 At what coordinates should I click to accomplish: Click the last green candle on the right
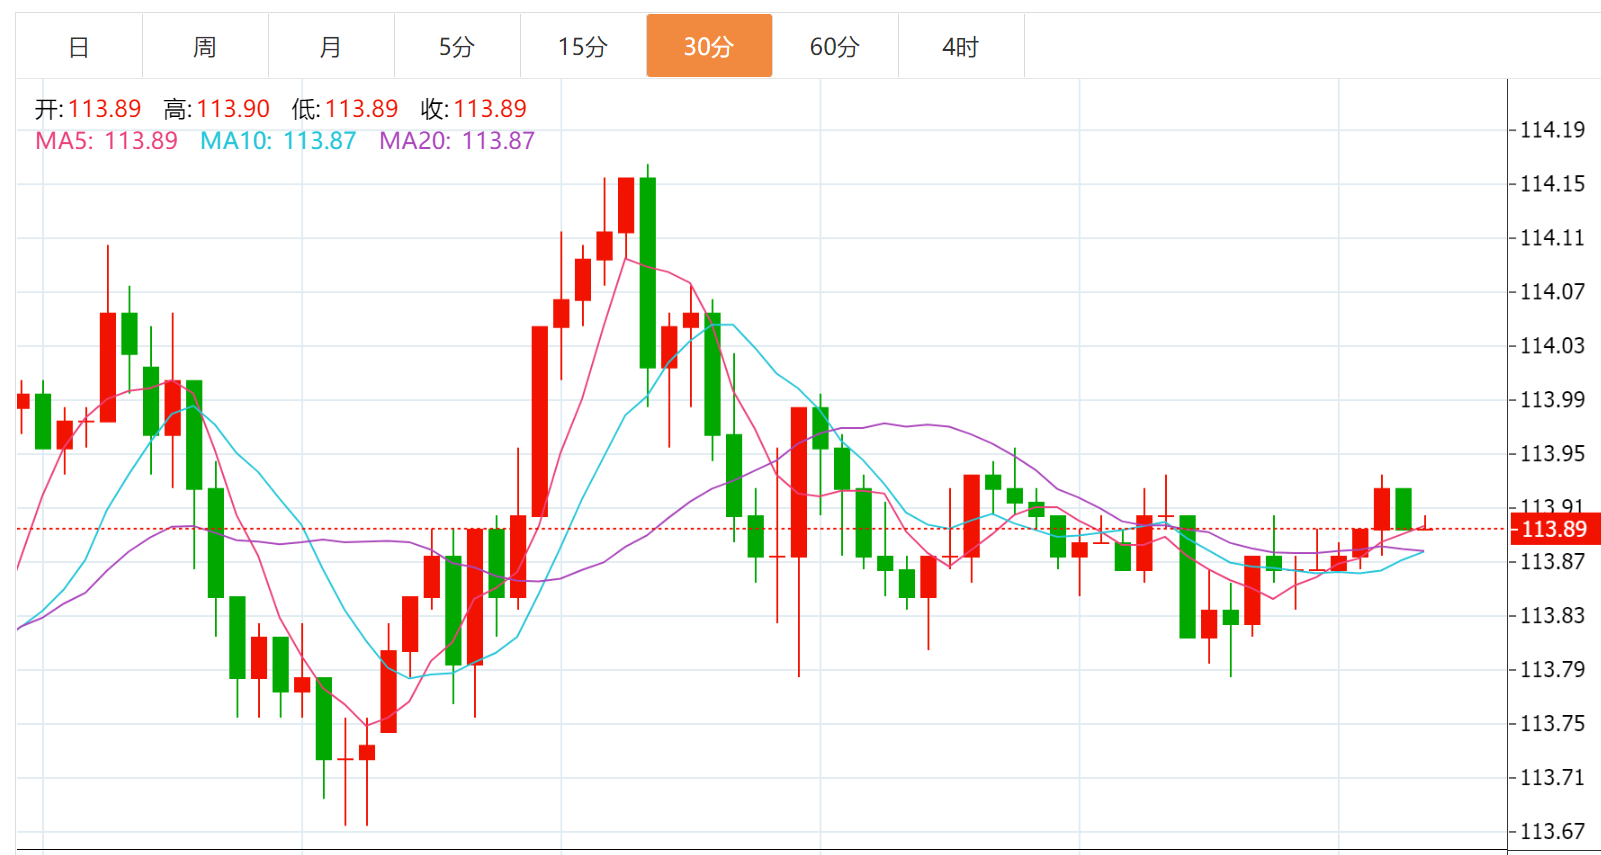(x=1403, y=508)
